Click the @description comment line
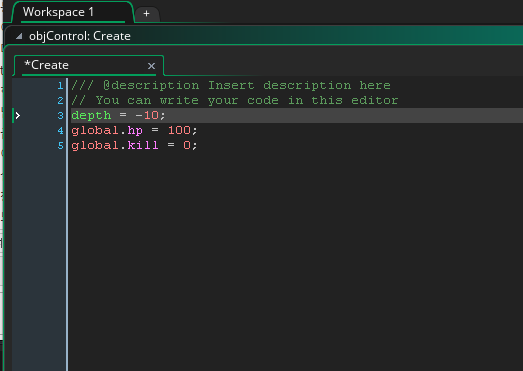This screenshot has width=523, height=371. (231, 86)
